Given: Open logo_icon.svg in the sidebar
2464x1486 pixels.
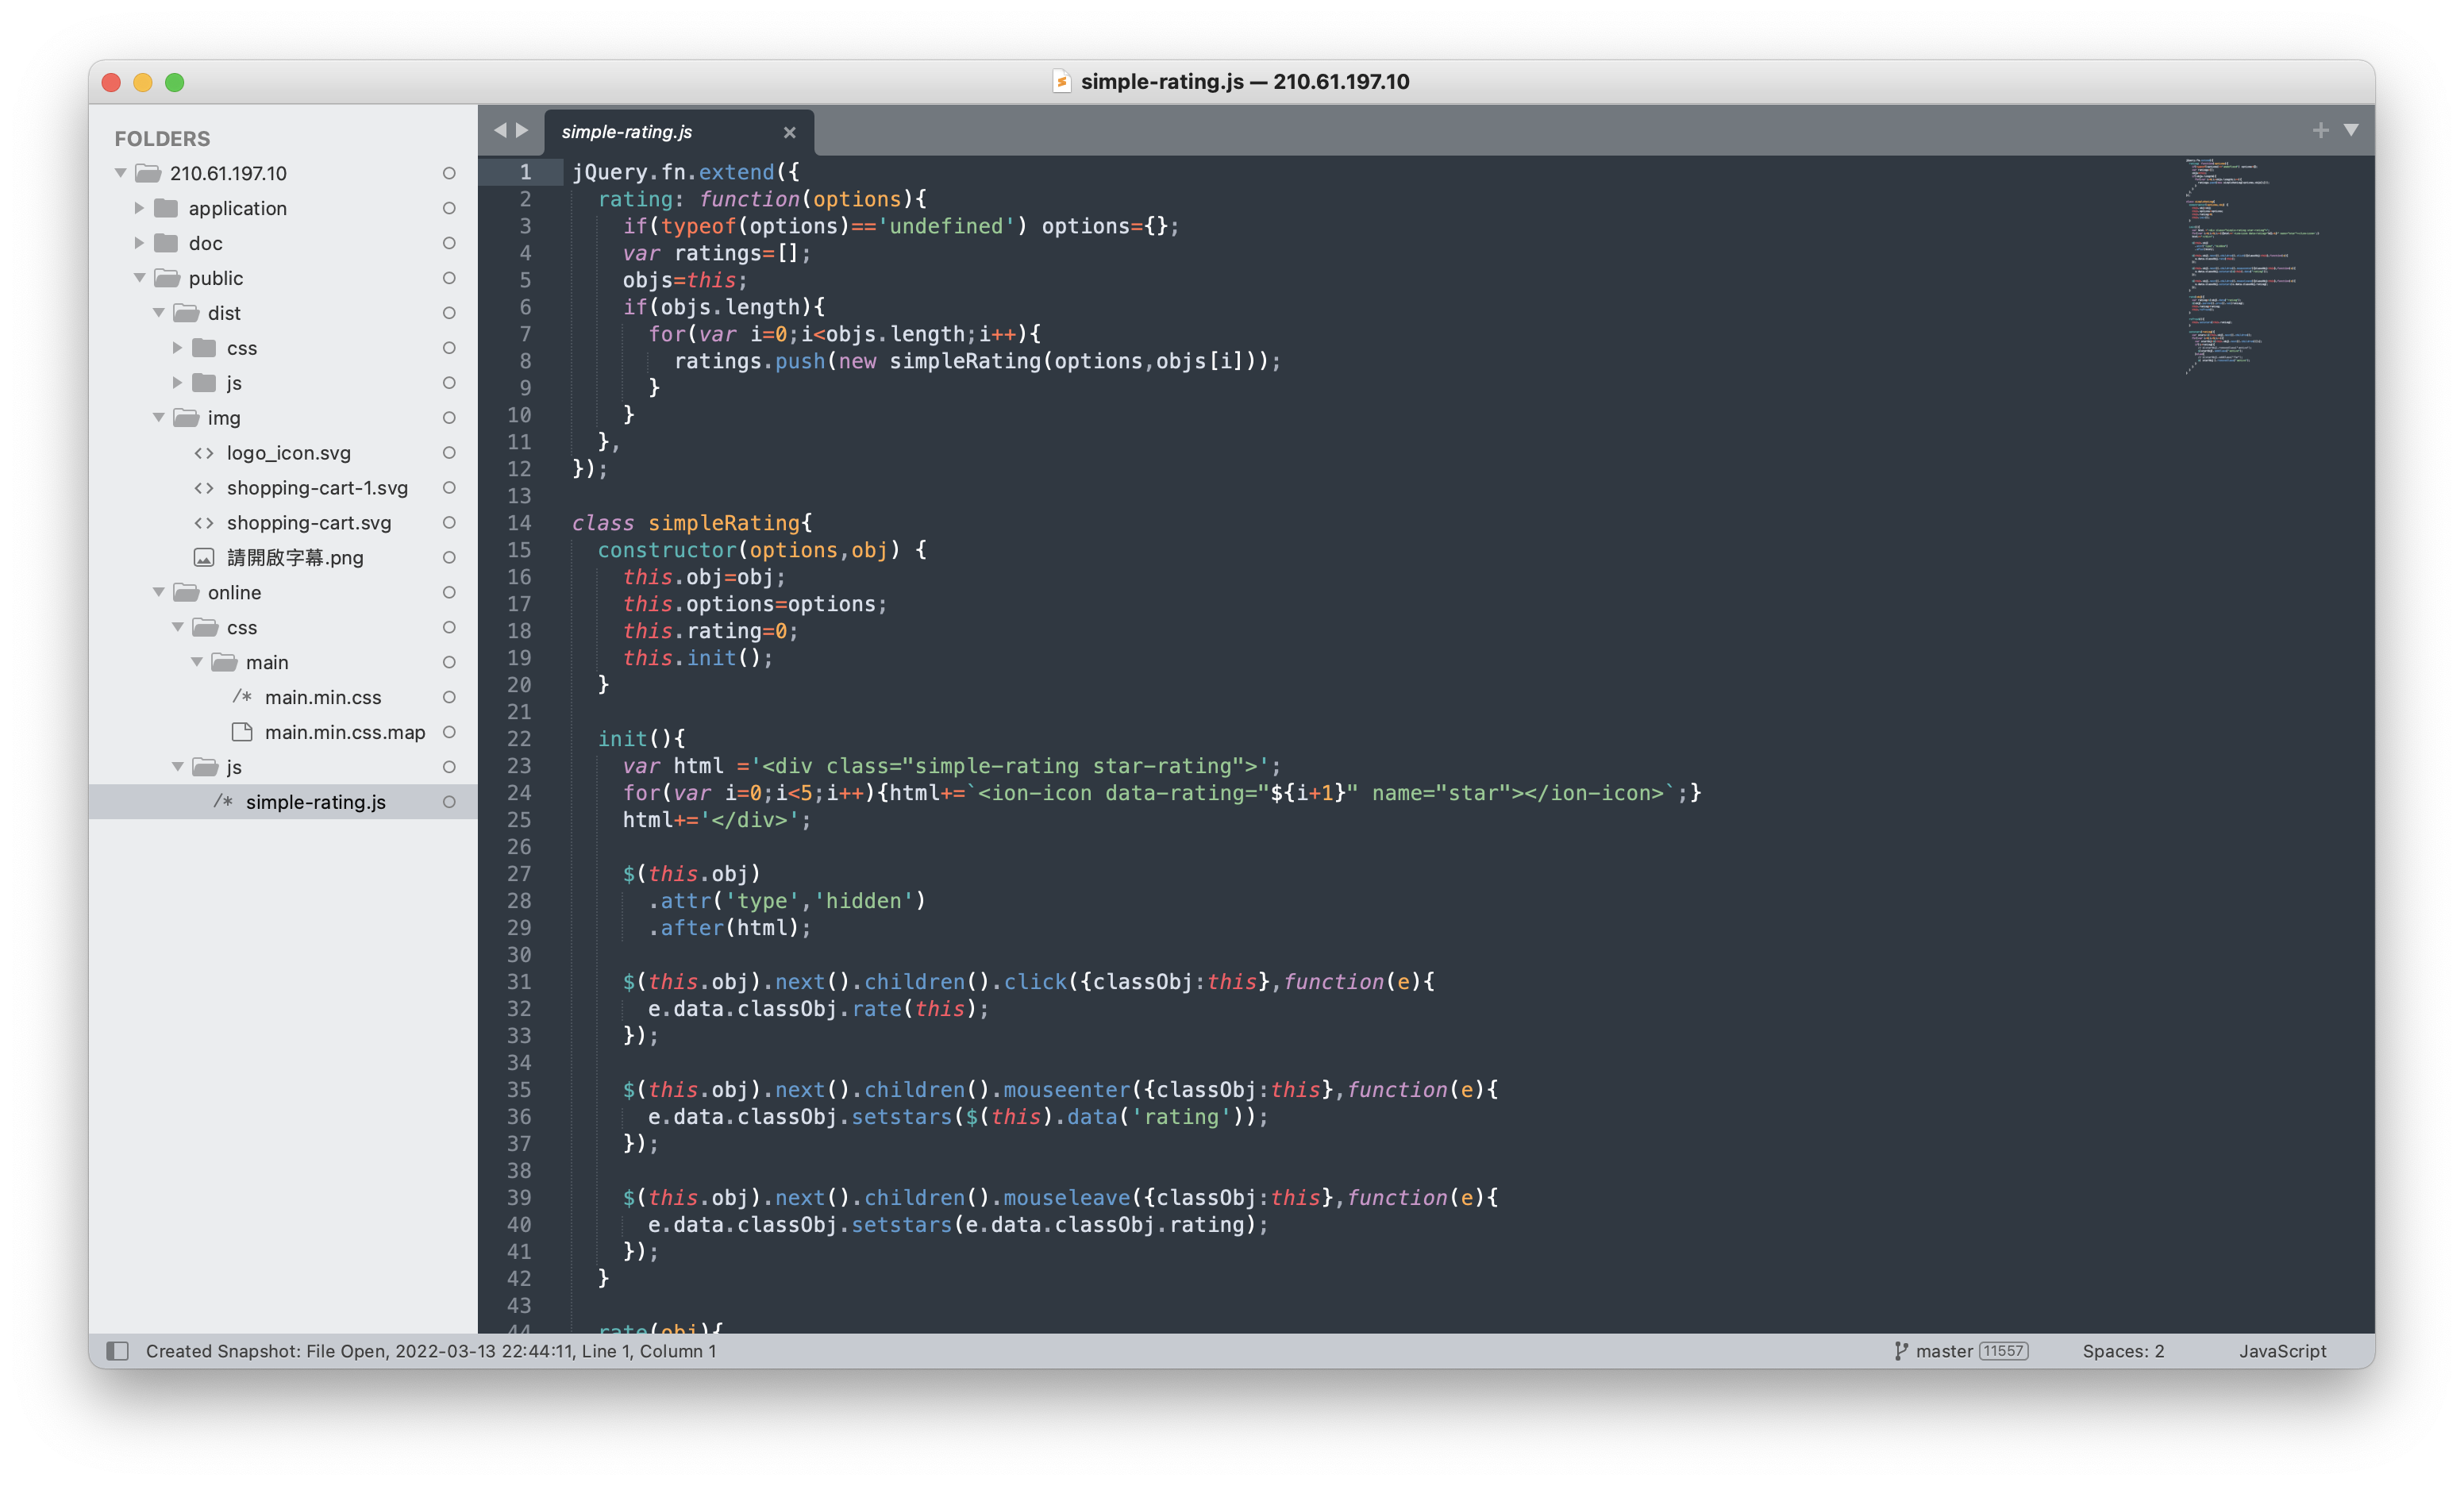Looking at the screenshot, I should 289,453.
